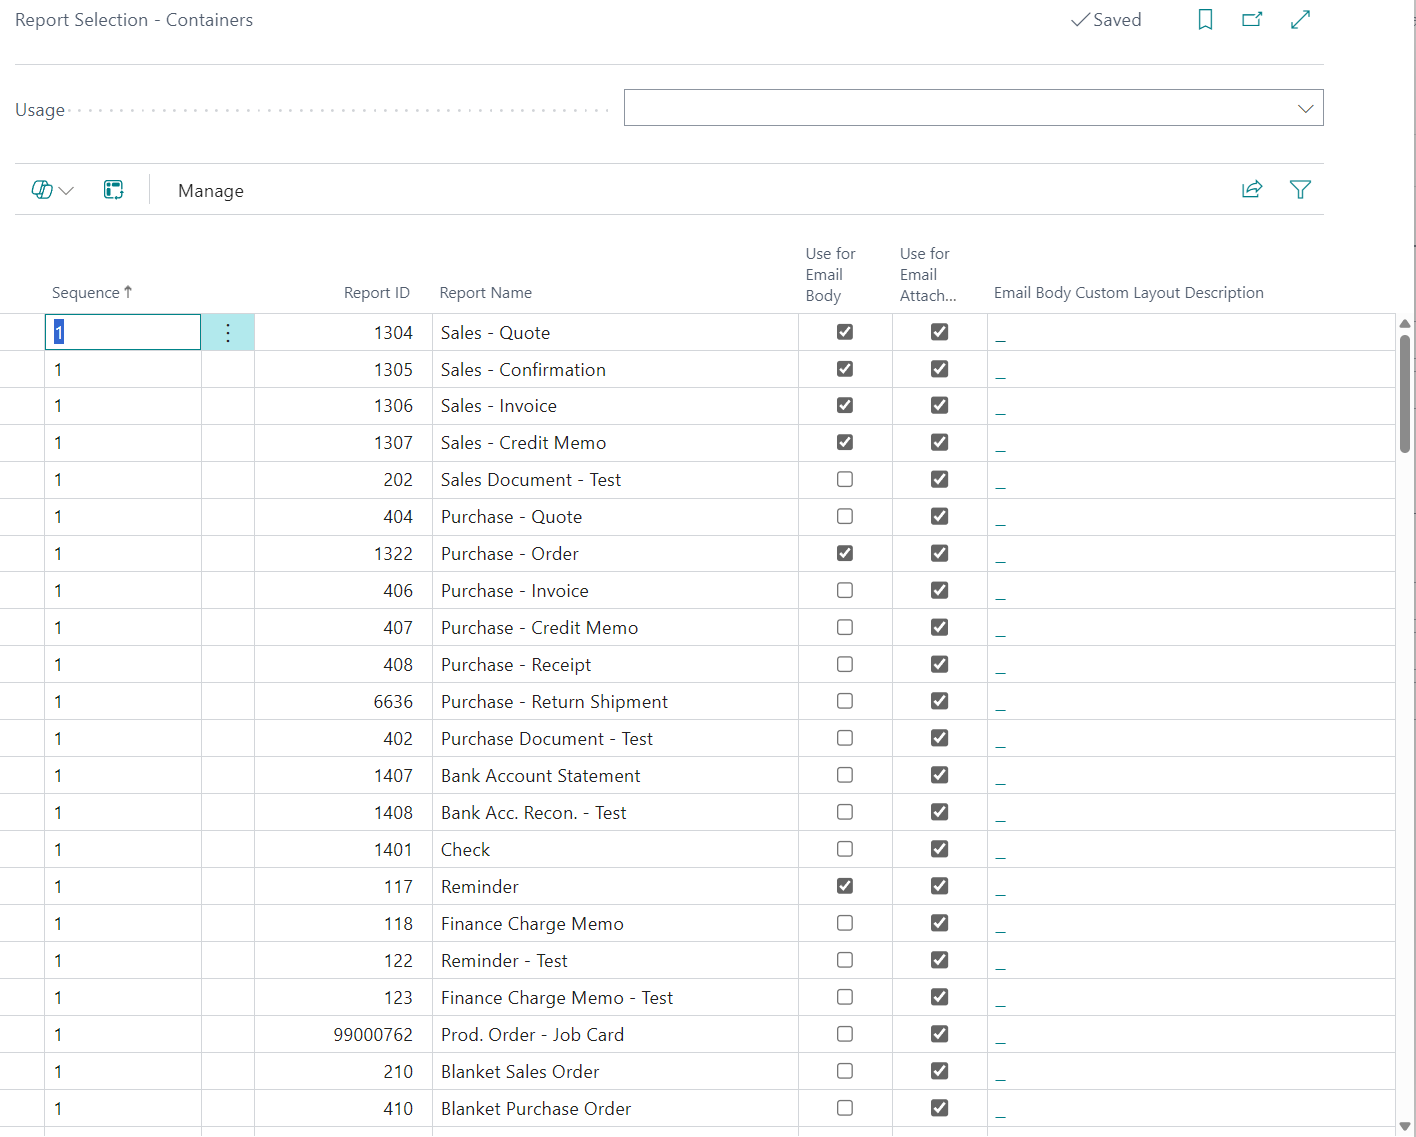The width and height of the screenshot is (1416, 1137).
Task: Click the Report ID column header
Action: (376, 293)
